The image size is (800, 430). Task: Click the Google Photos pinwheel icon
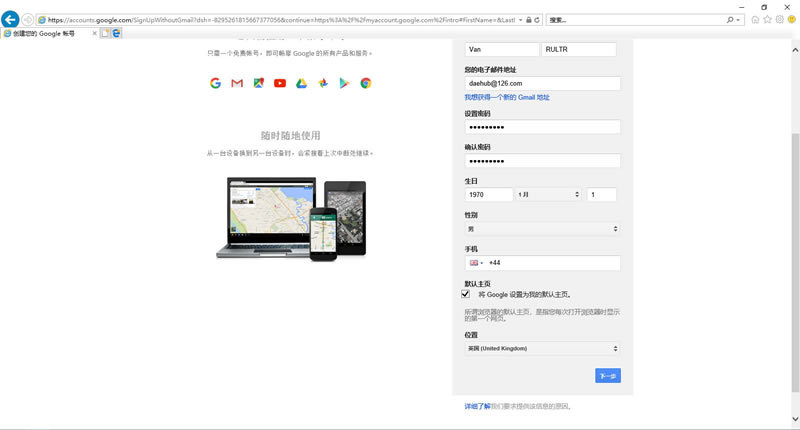323,83
